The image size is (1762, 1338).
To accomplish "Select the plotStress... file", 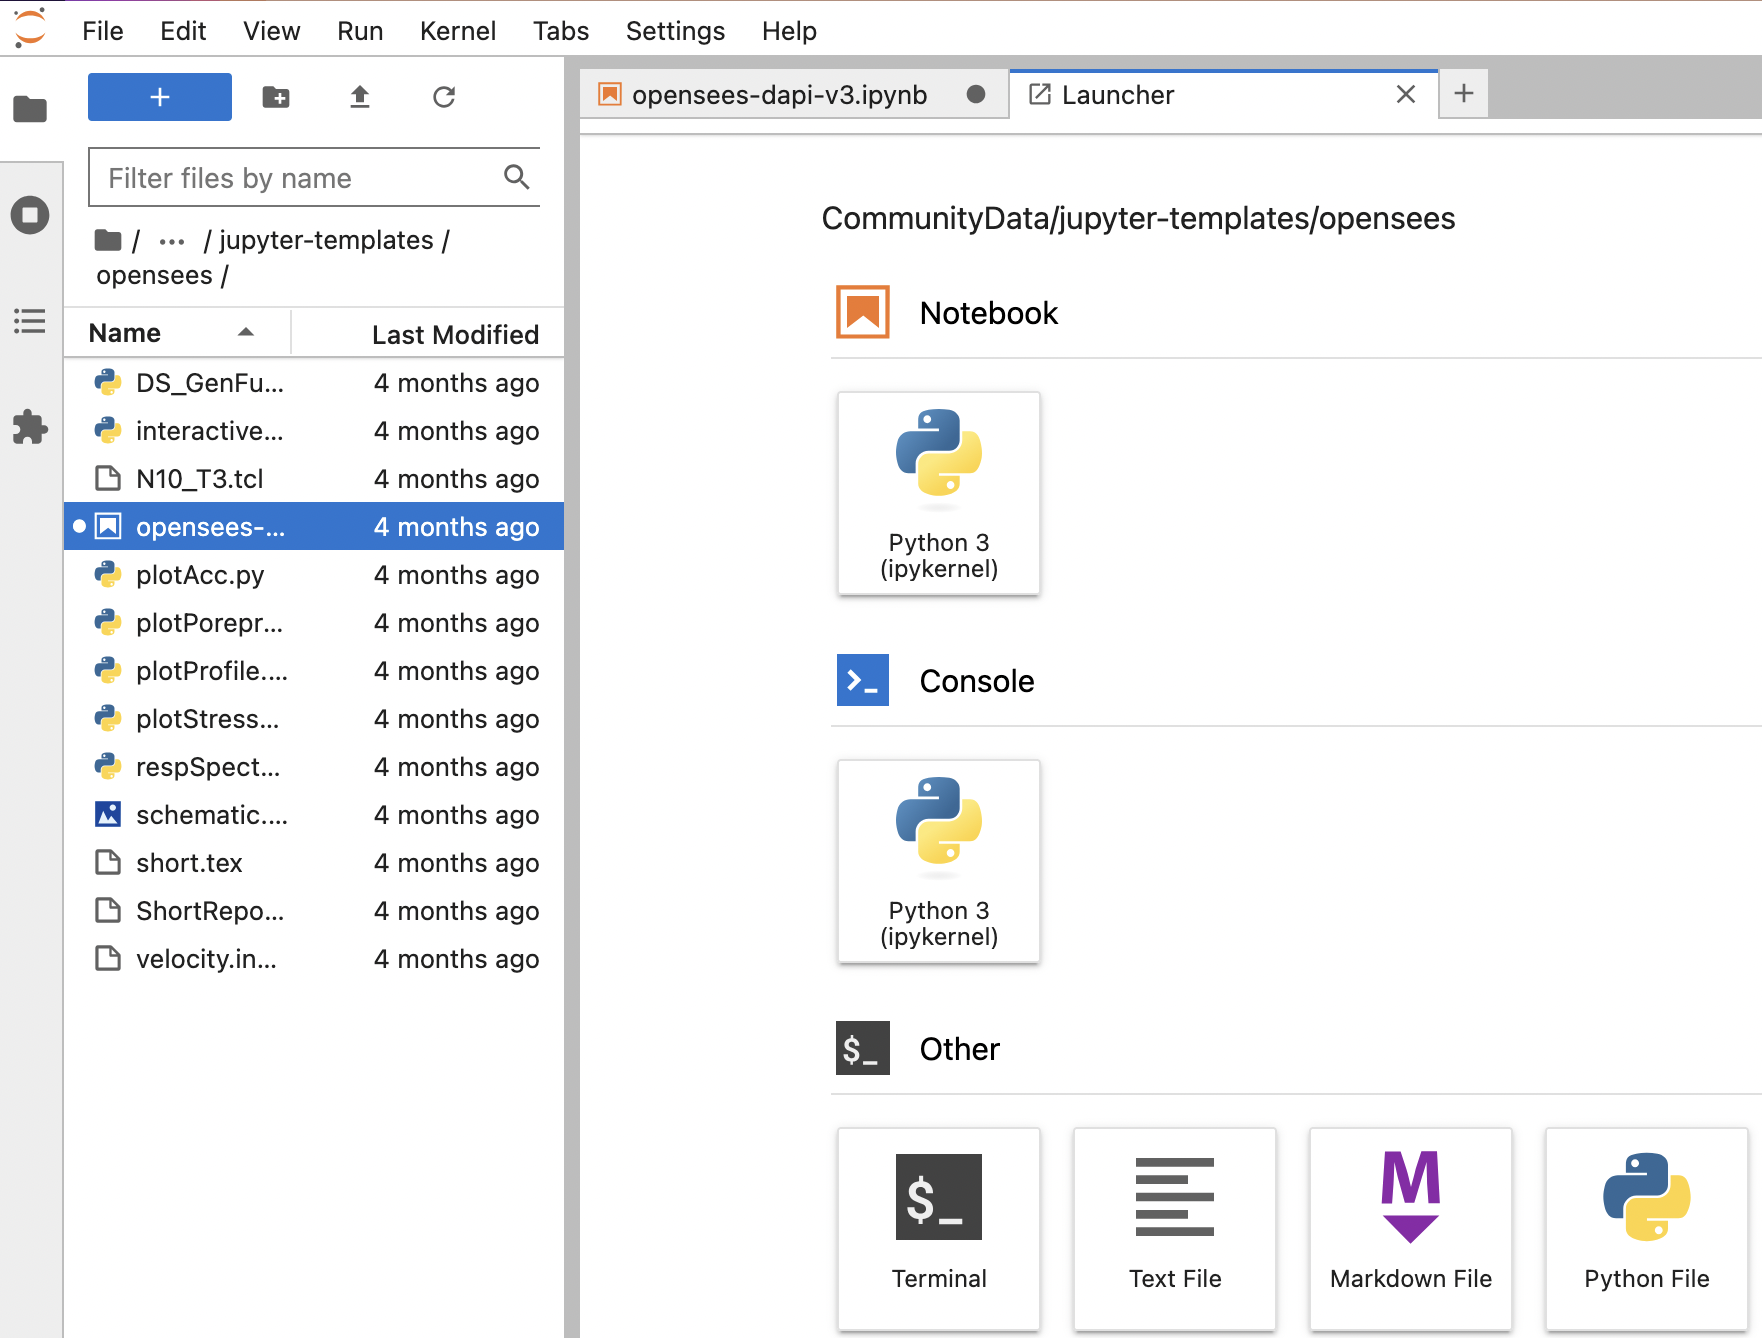I will click(314, 719).
